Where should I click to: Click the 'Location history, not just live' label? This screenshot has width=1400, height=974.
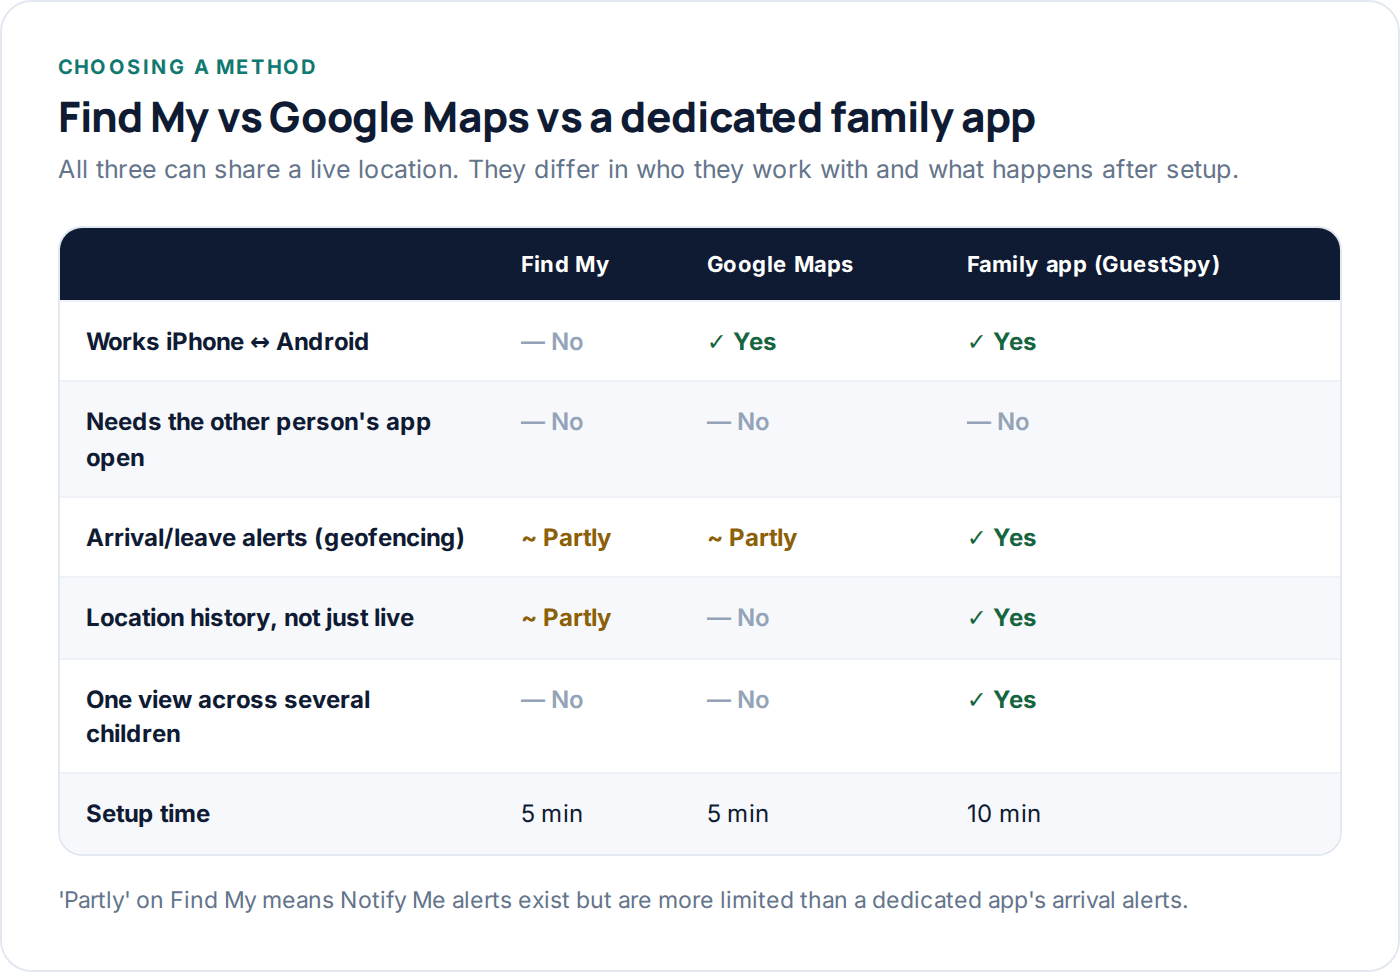[250, 618]
